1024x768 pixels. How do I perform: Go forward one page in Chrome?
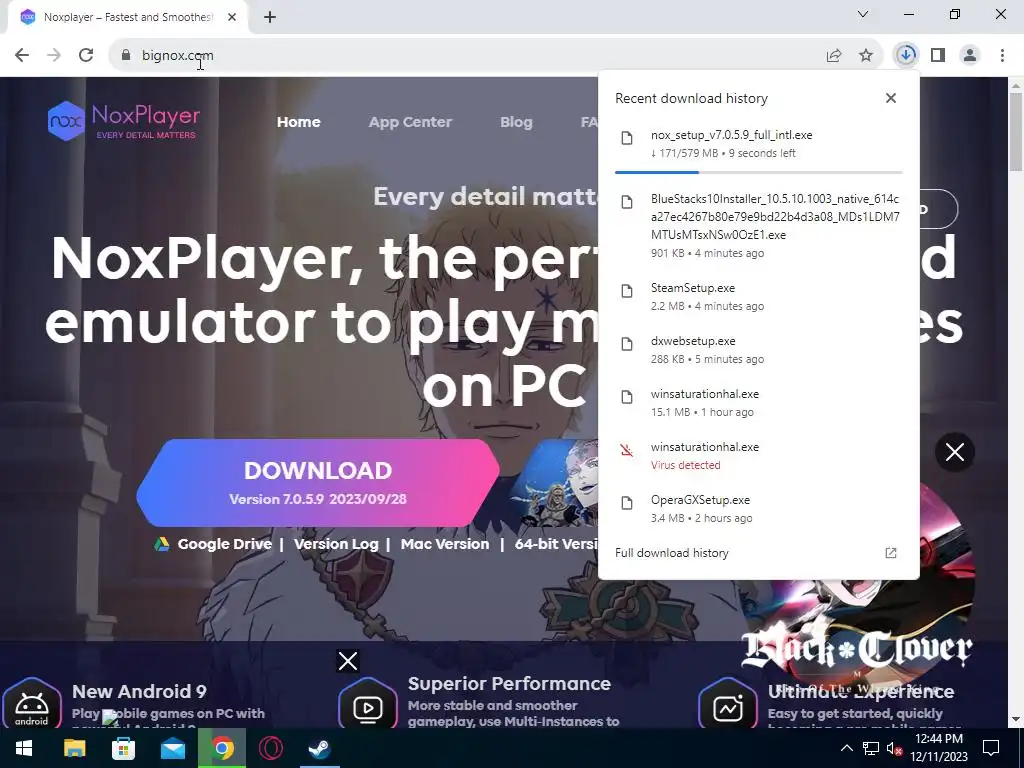[x=54, y=56]
